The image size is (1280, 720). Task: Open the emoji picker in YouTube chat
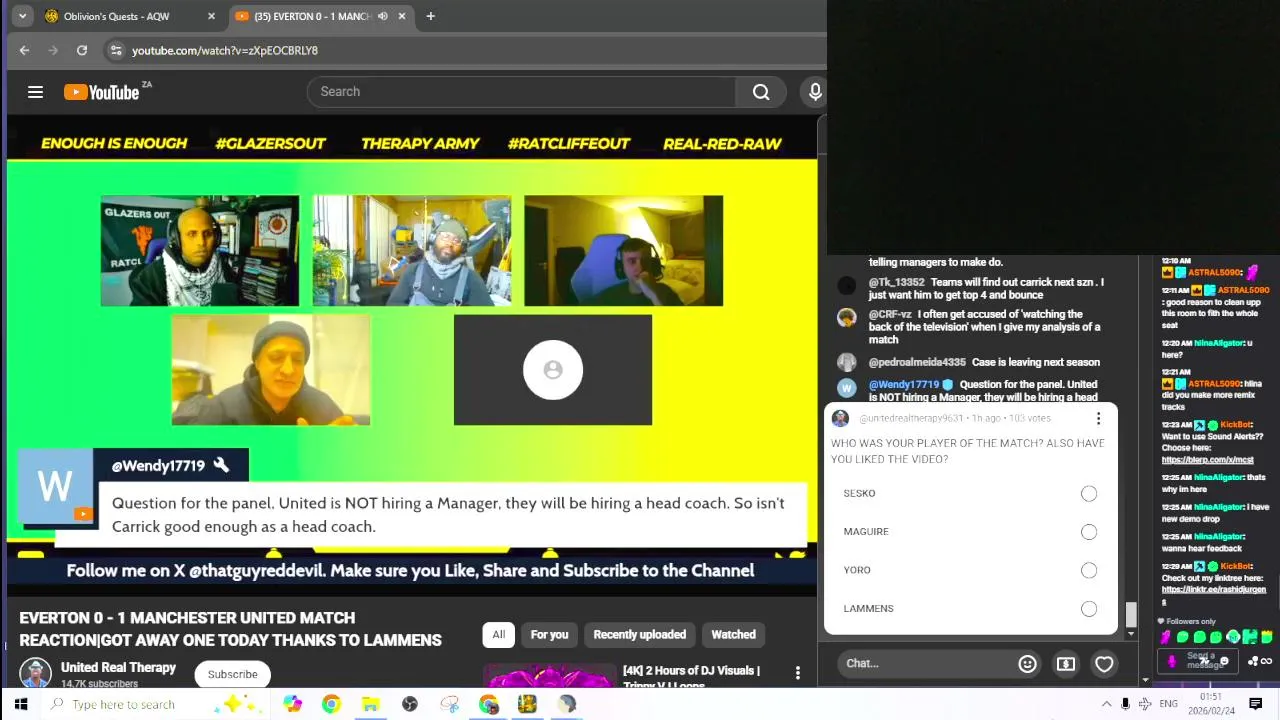[x=1027, y=663]
